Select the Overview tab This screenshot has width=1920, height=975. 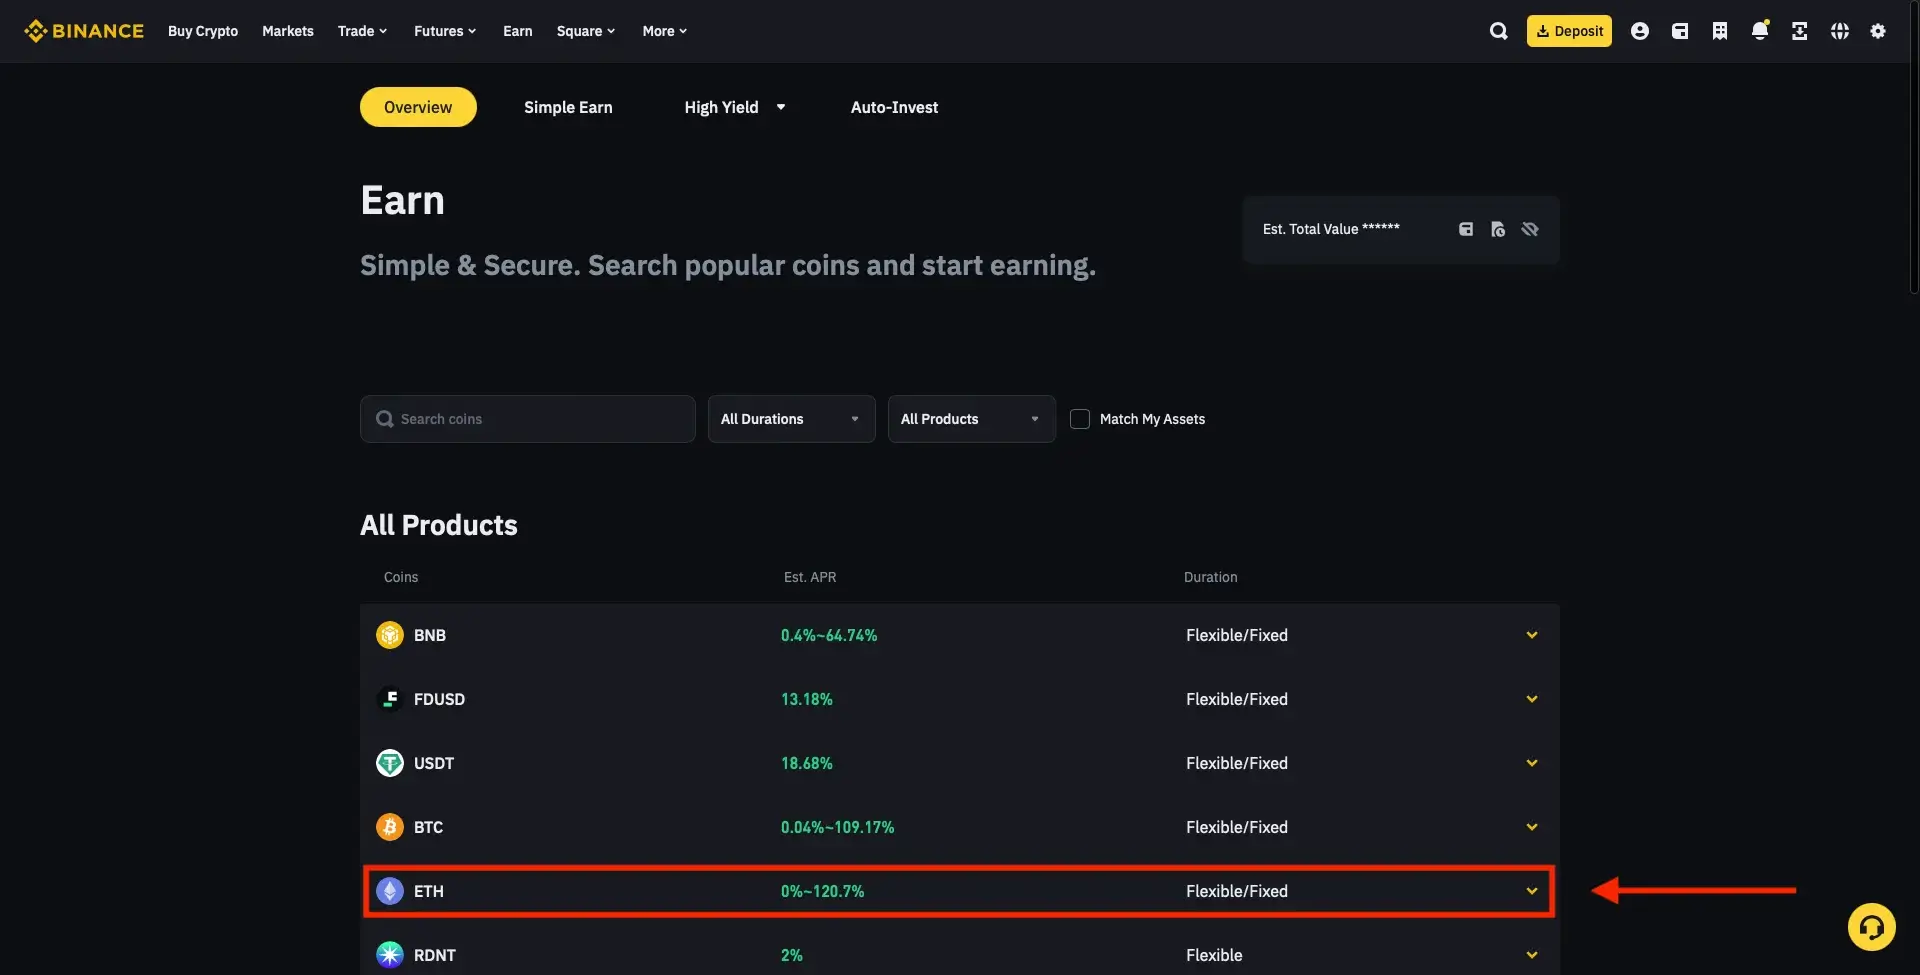point(418,107)
